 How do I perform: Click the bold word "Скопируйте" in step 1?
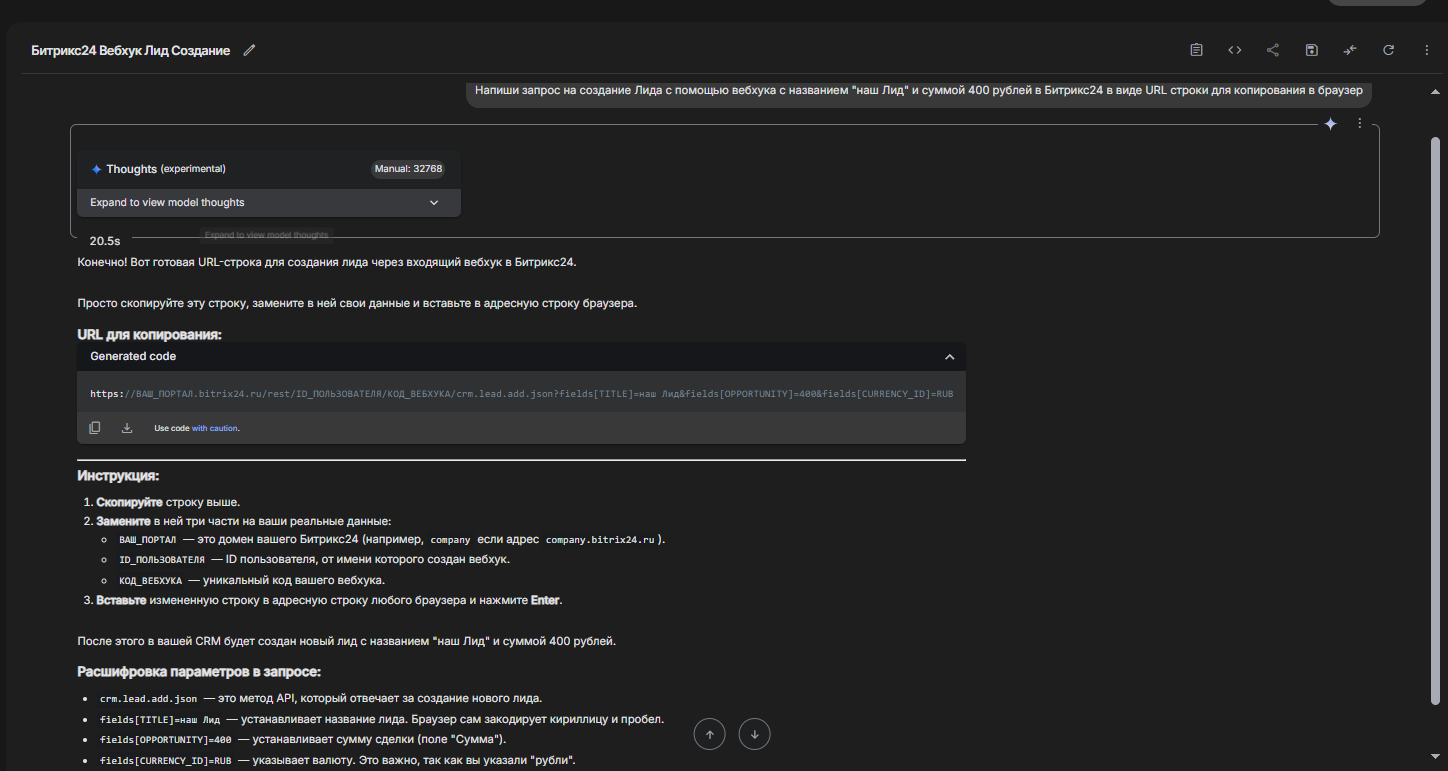[129, 502]
